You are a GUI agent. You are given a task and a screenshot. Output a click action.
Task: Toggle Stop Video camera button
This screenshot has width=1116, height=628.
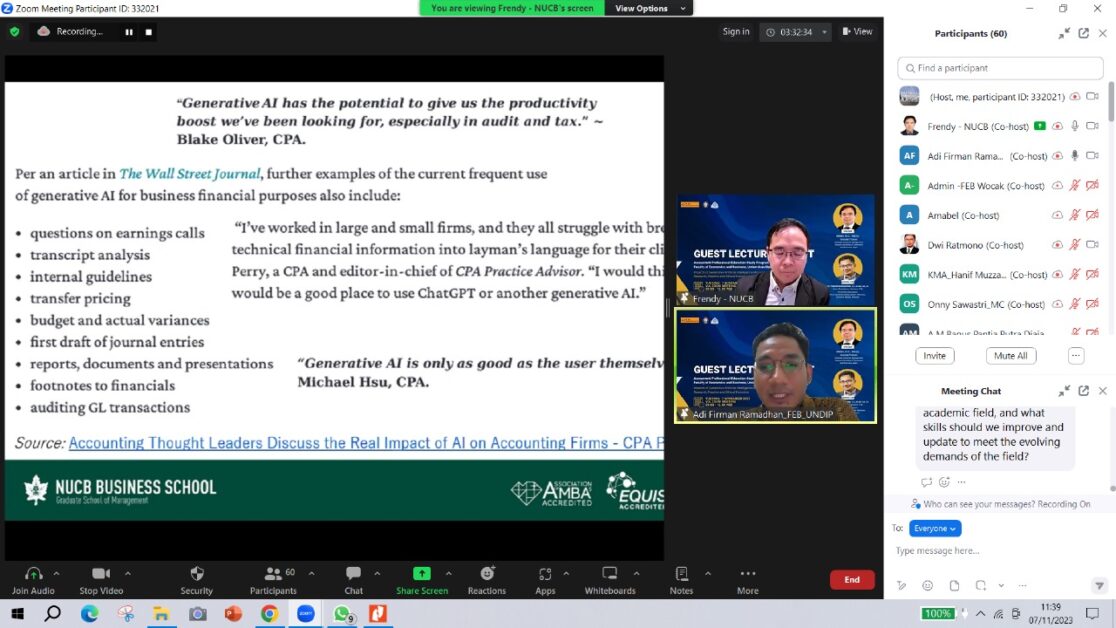[x=101, y=574]
